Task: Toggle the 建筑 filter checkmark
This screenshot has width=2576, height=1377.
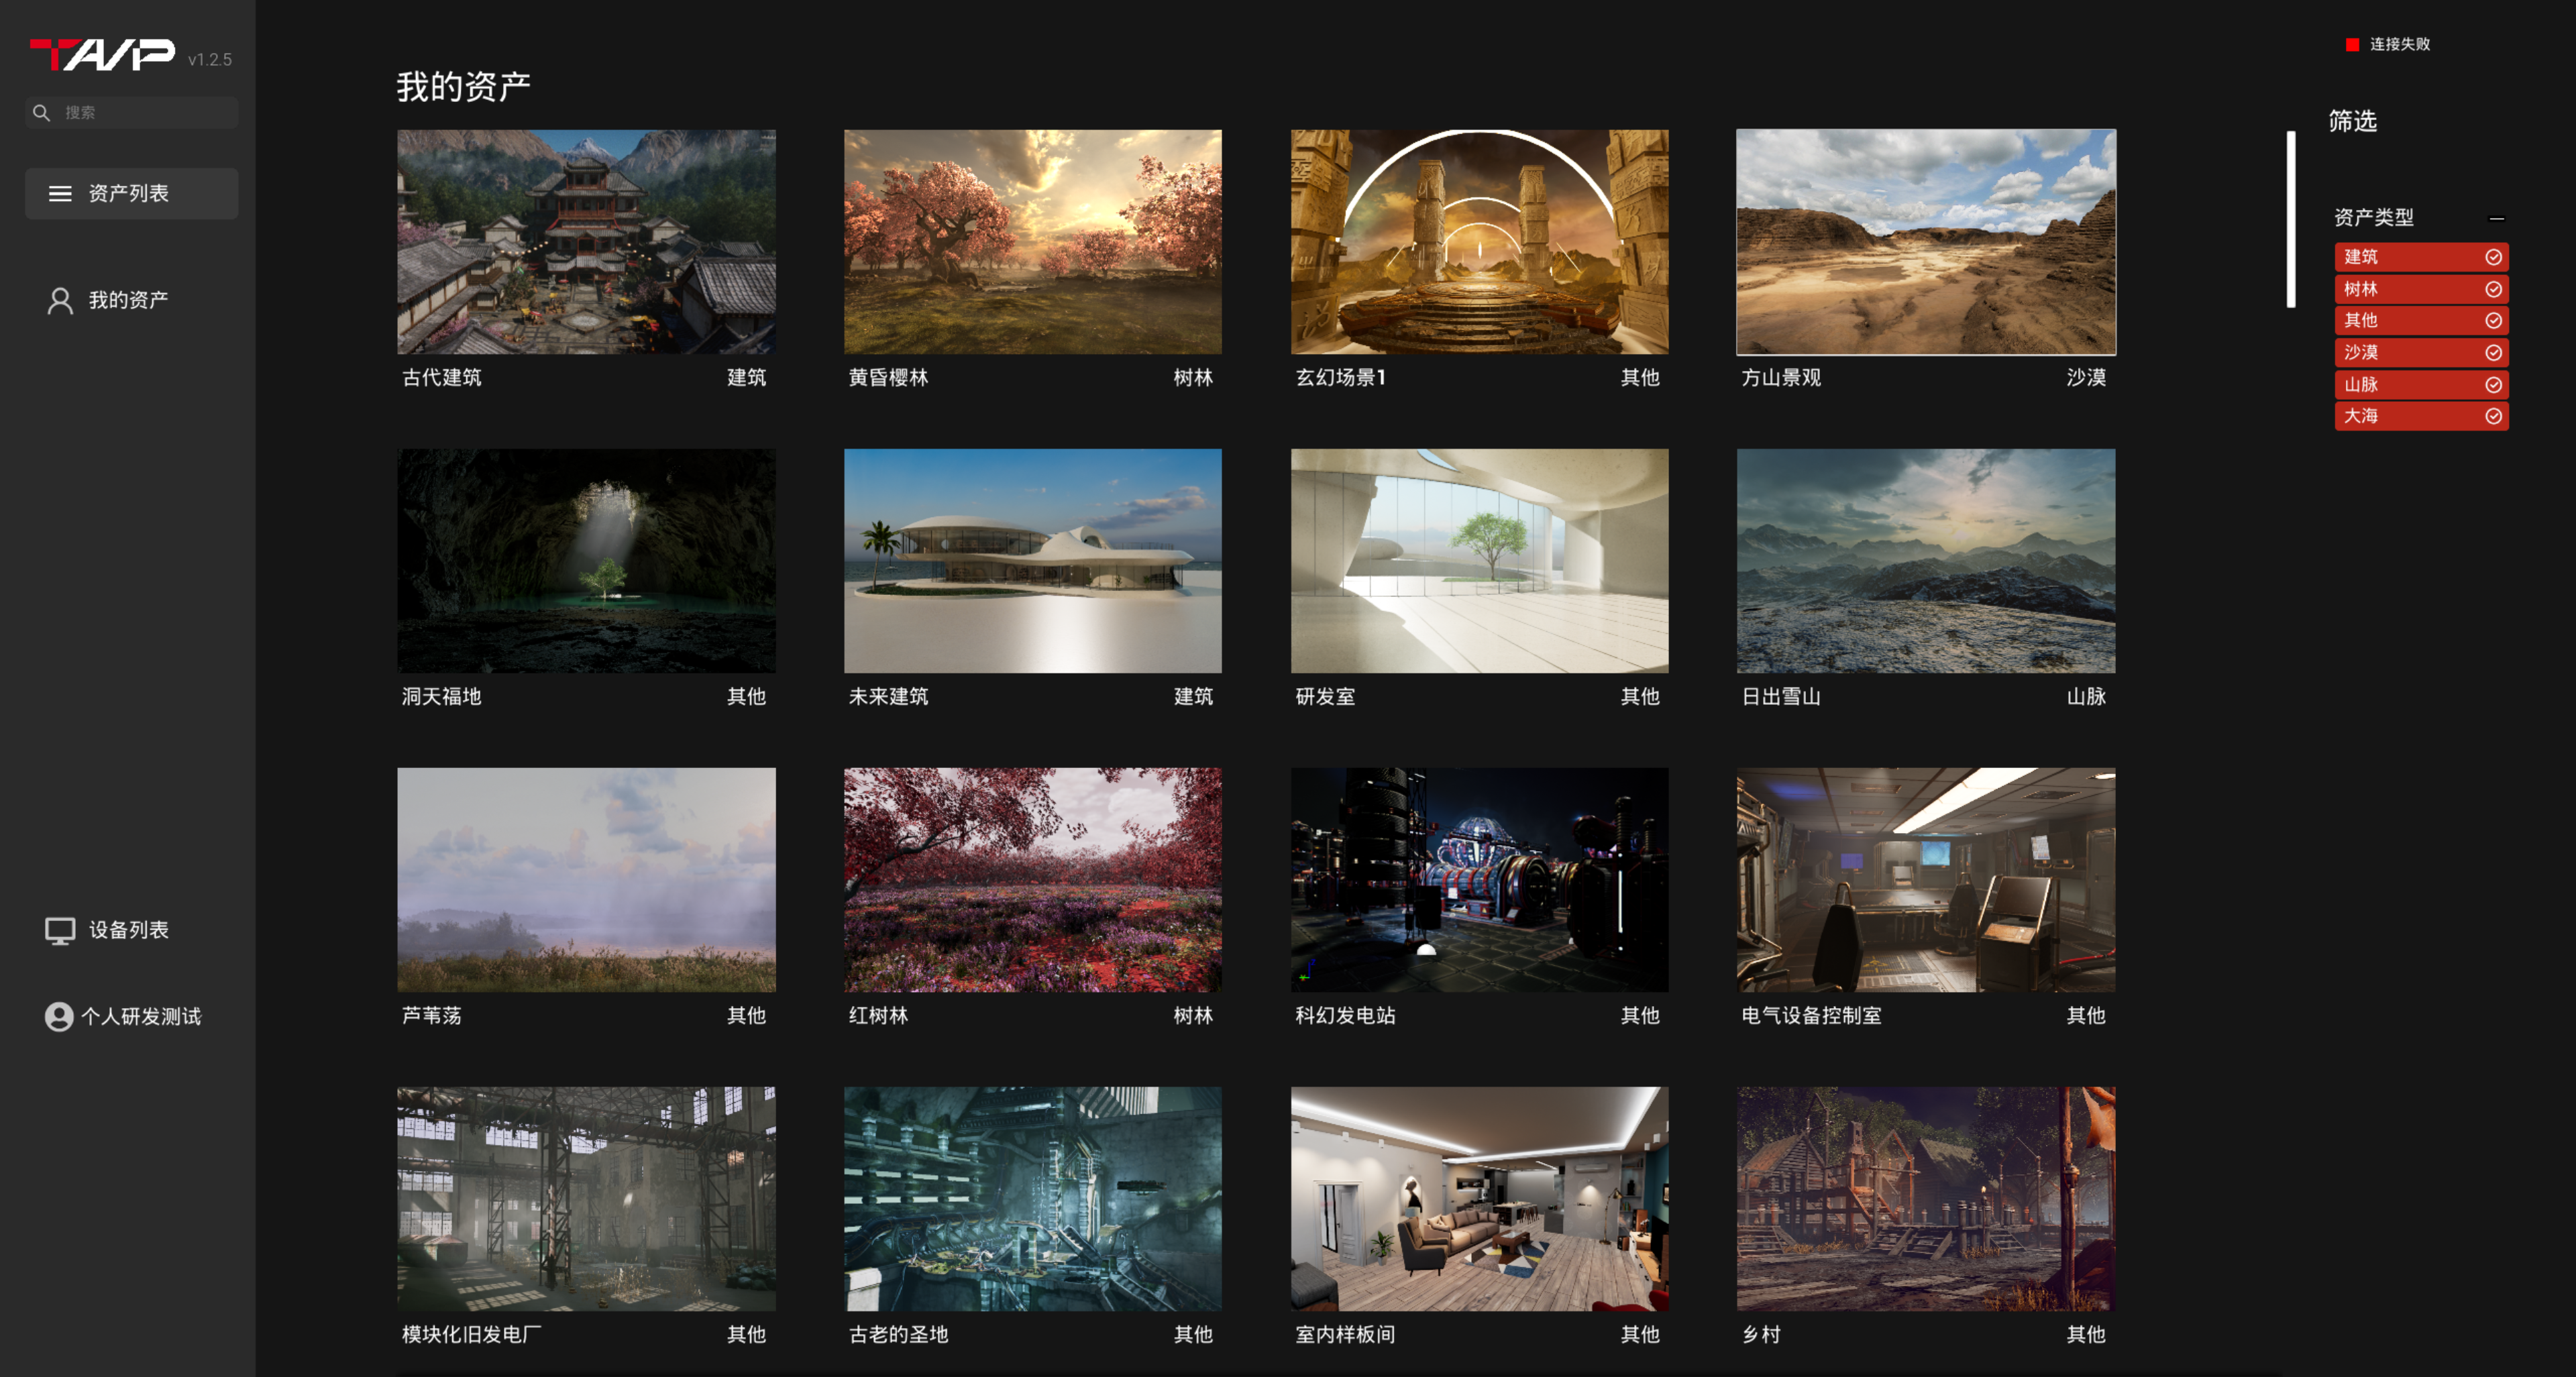Action: (x=2493, y=258)
